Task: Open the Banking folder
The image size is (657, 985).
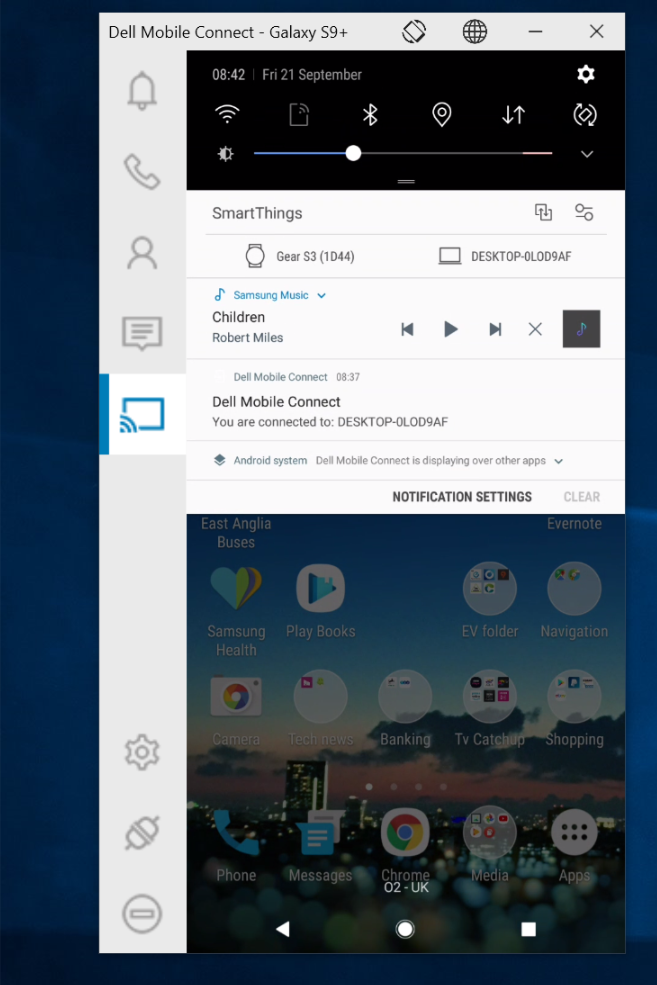Action: (x=405, y=697)
